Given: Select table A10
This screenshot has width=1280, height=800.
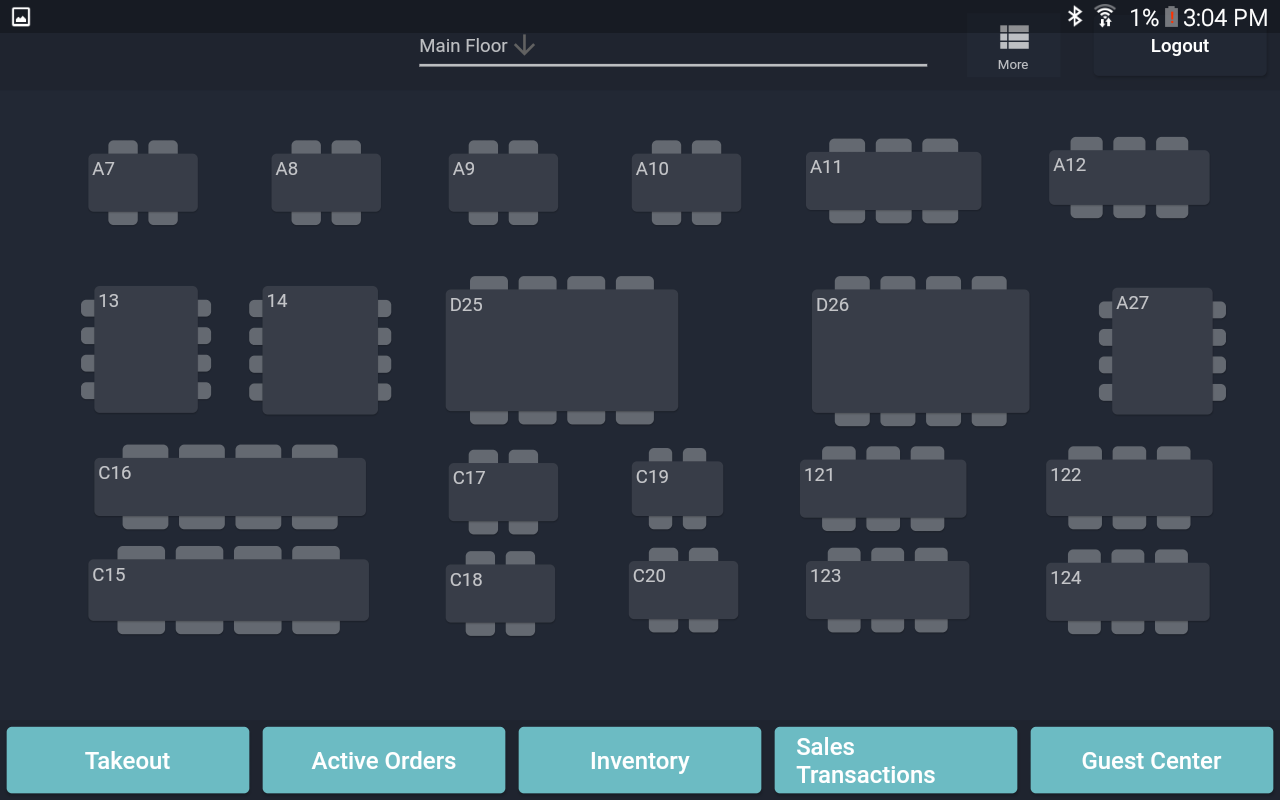Looking at the screenshot, I should click(x=686, y=182).
